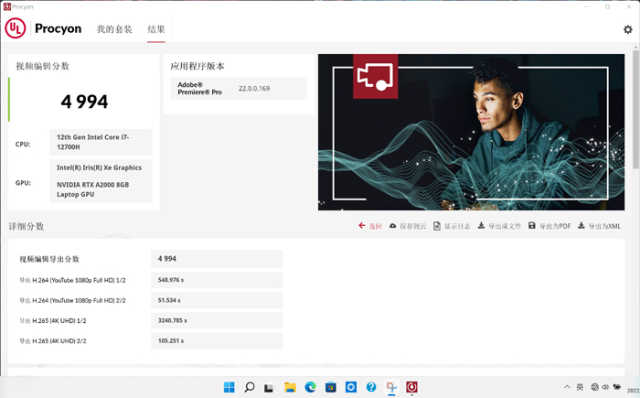Click the main score 4 994
This screenshot has width=640, height=398.
[x=84, y=102]
